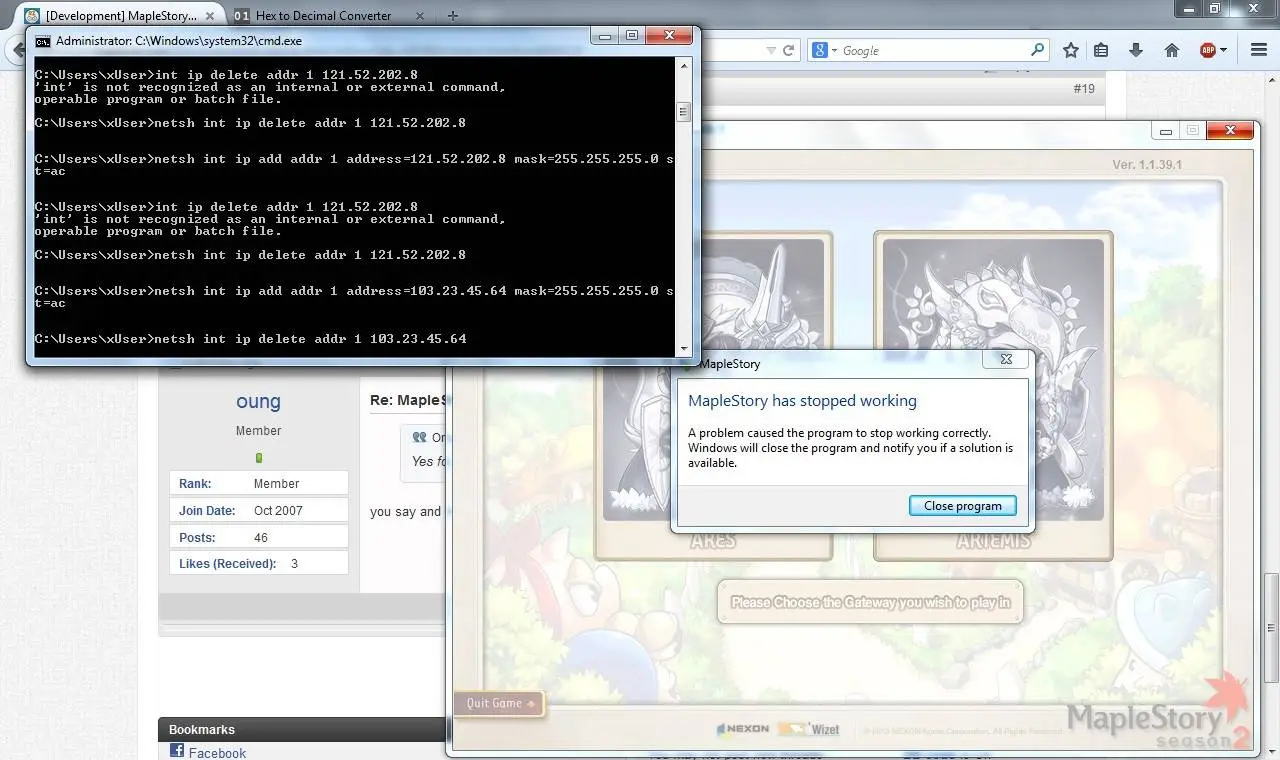Screen dimensions: 1280x760
Task: Open the URL history dropdown arrow
Action: point(771,50)
